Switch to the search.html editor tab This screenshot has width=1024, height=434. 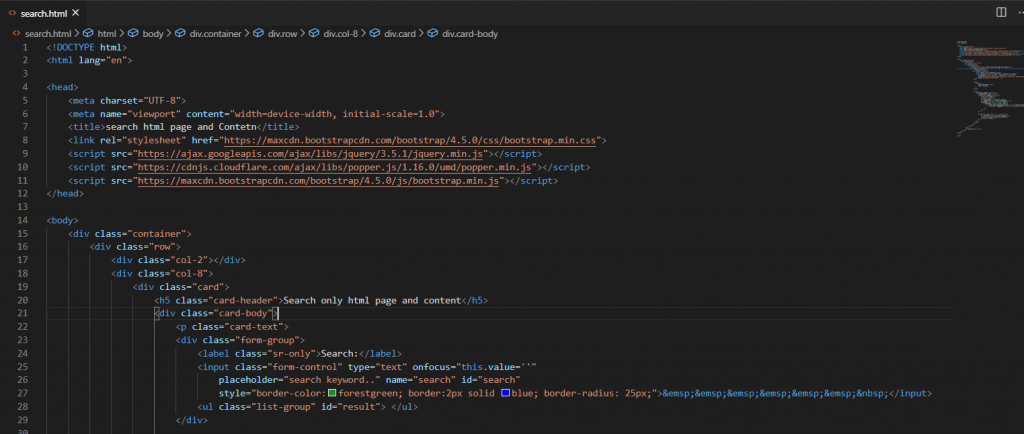(x=43, y=12)
